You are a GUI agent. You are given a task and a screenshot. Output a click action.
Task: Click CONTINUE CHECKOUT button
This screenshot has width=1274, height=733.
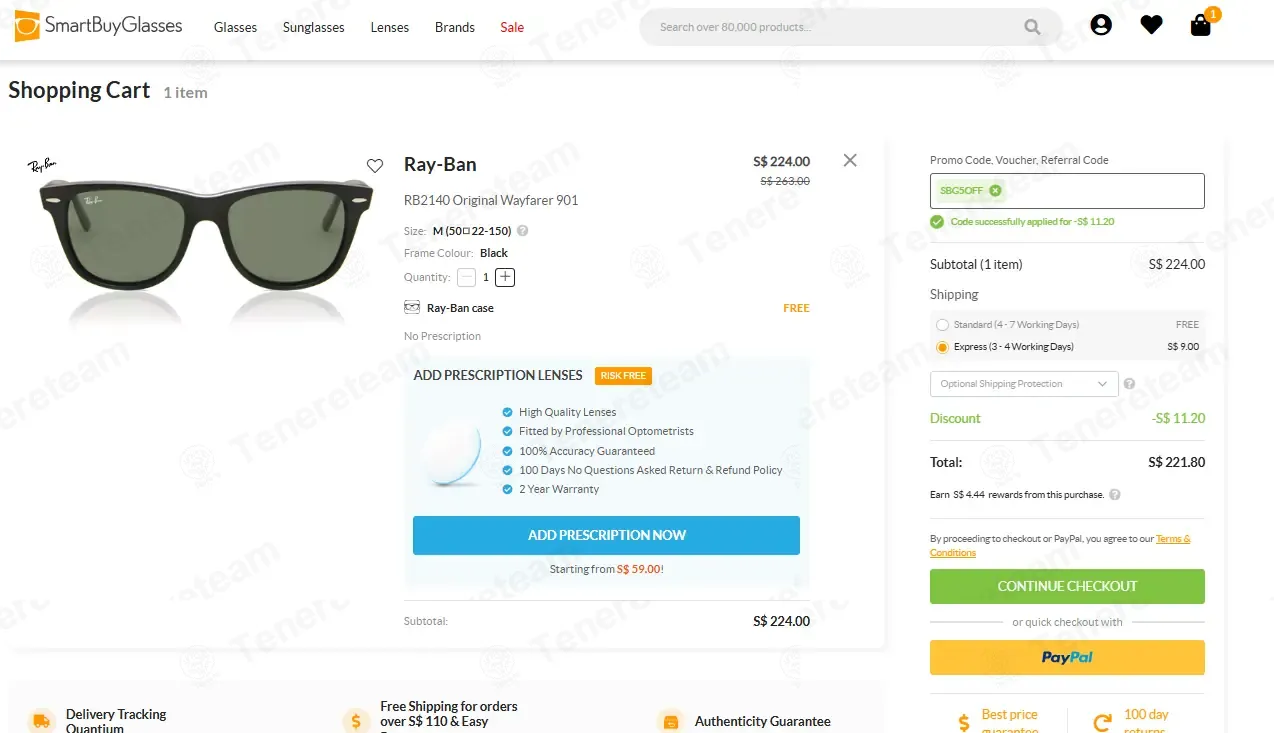tap(1067, 586)
